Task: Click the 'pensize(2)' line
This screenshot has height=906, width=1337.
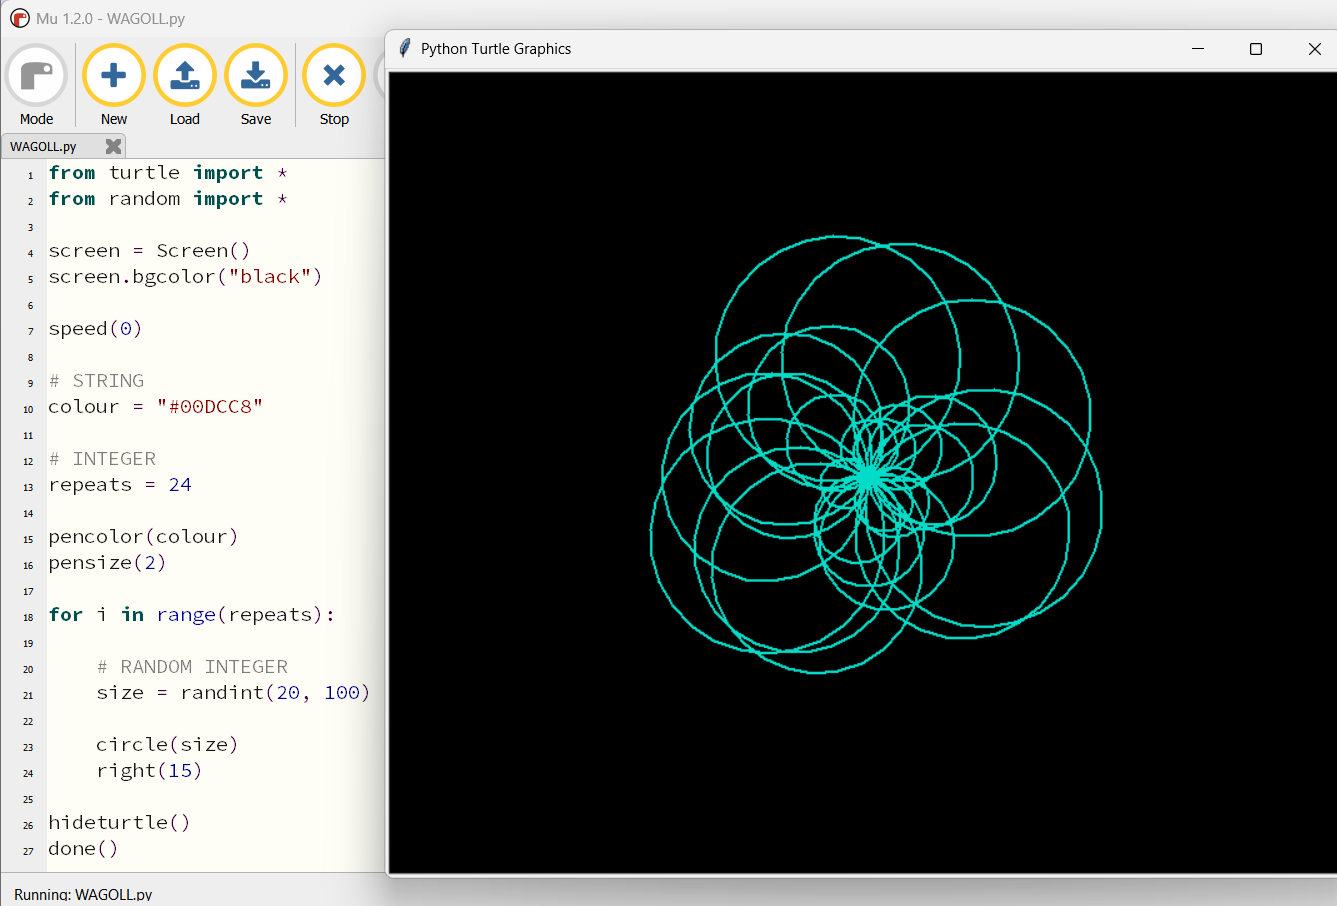Action: pos(107,563)
